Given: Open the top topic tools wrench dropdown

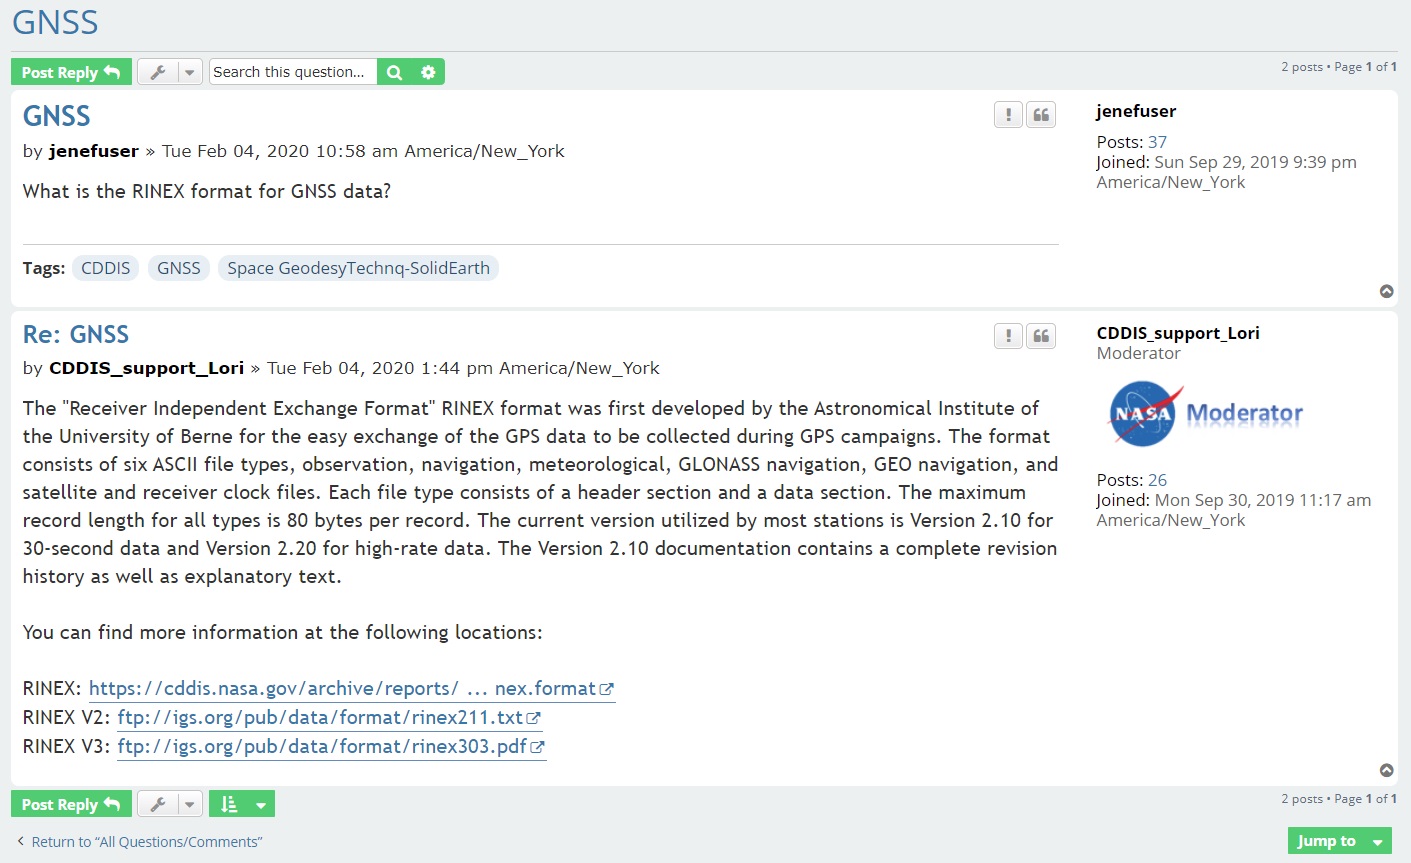Looking at the screenshot, I should click(x=170, y=72).
